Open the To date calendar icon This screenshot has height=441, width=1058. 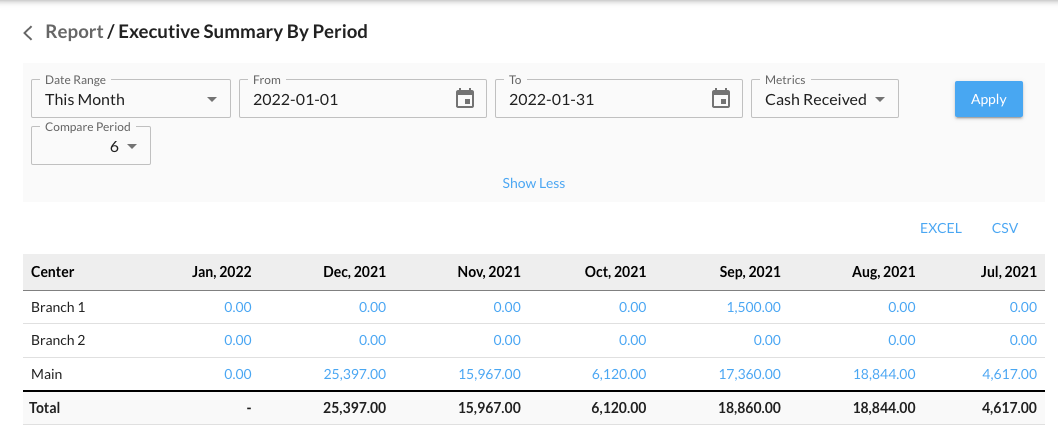coord(720,99)
